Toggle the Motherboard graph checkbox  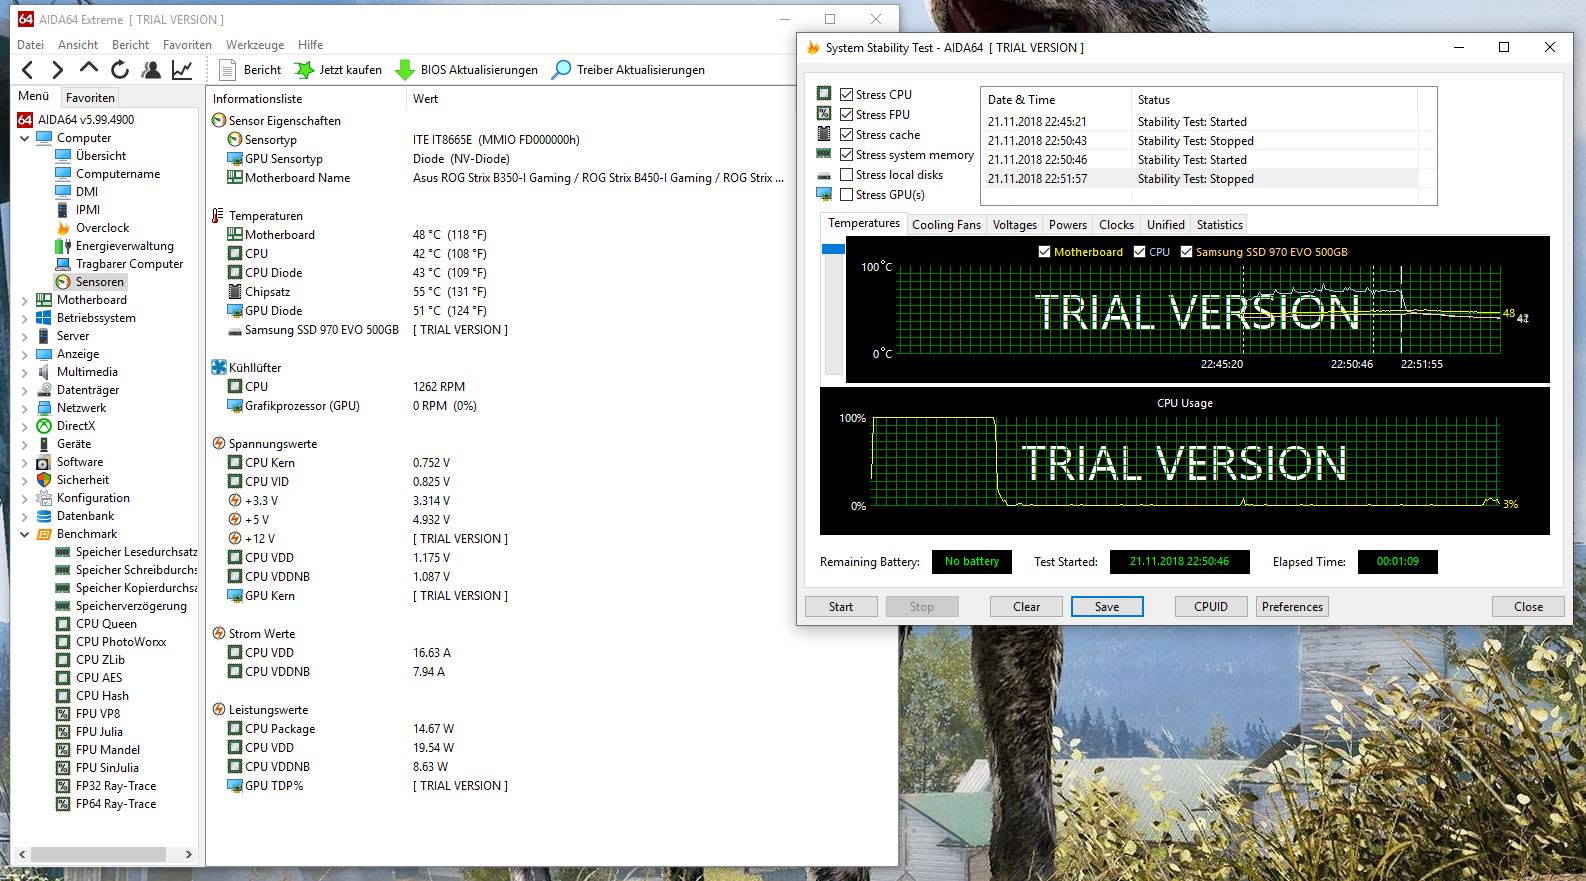pos(1045,252)
